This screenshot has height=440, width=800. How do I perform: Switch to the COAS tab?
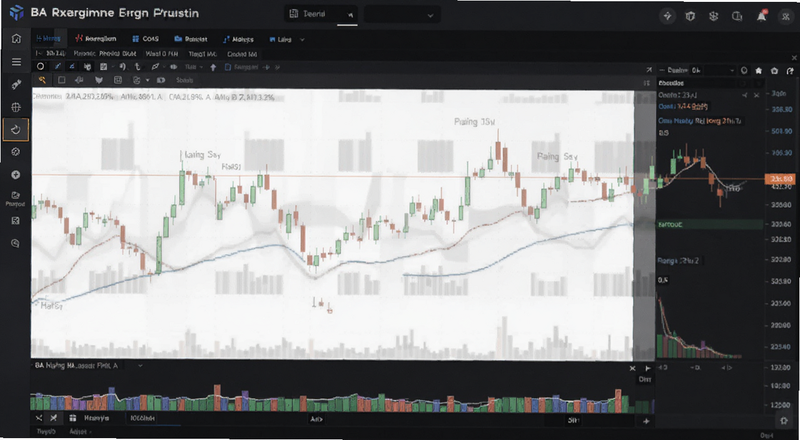(x=146, y=39)
